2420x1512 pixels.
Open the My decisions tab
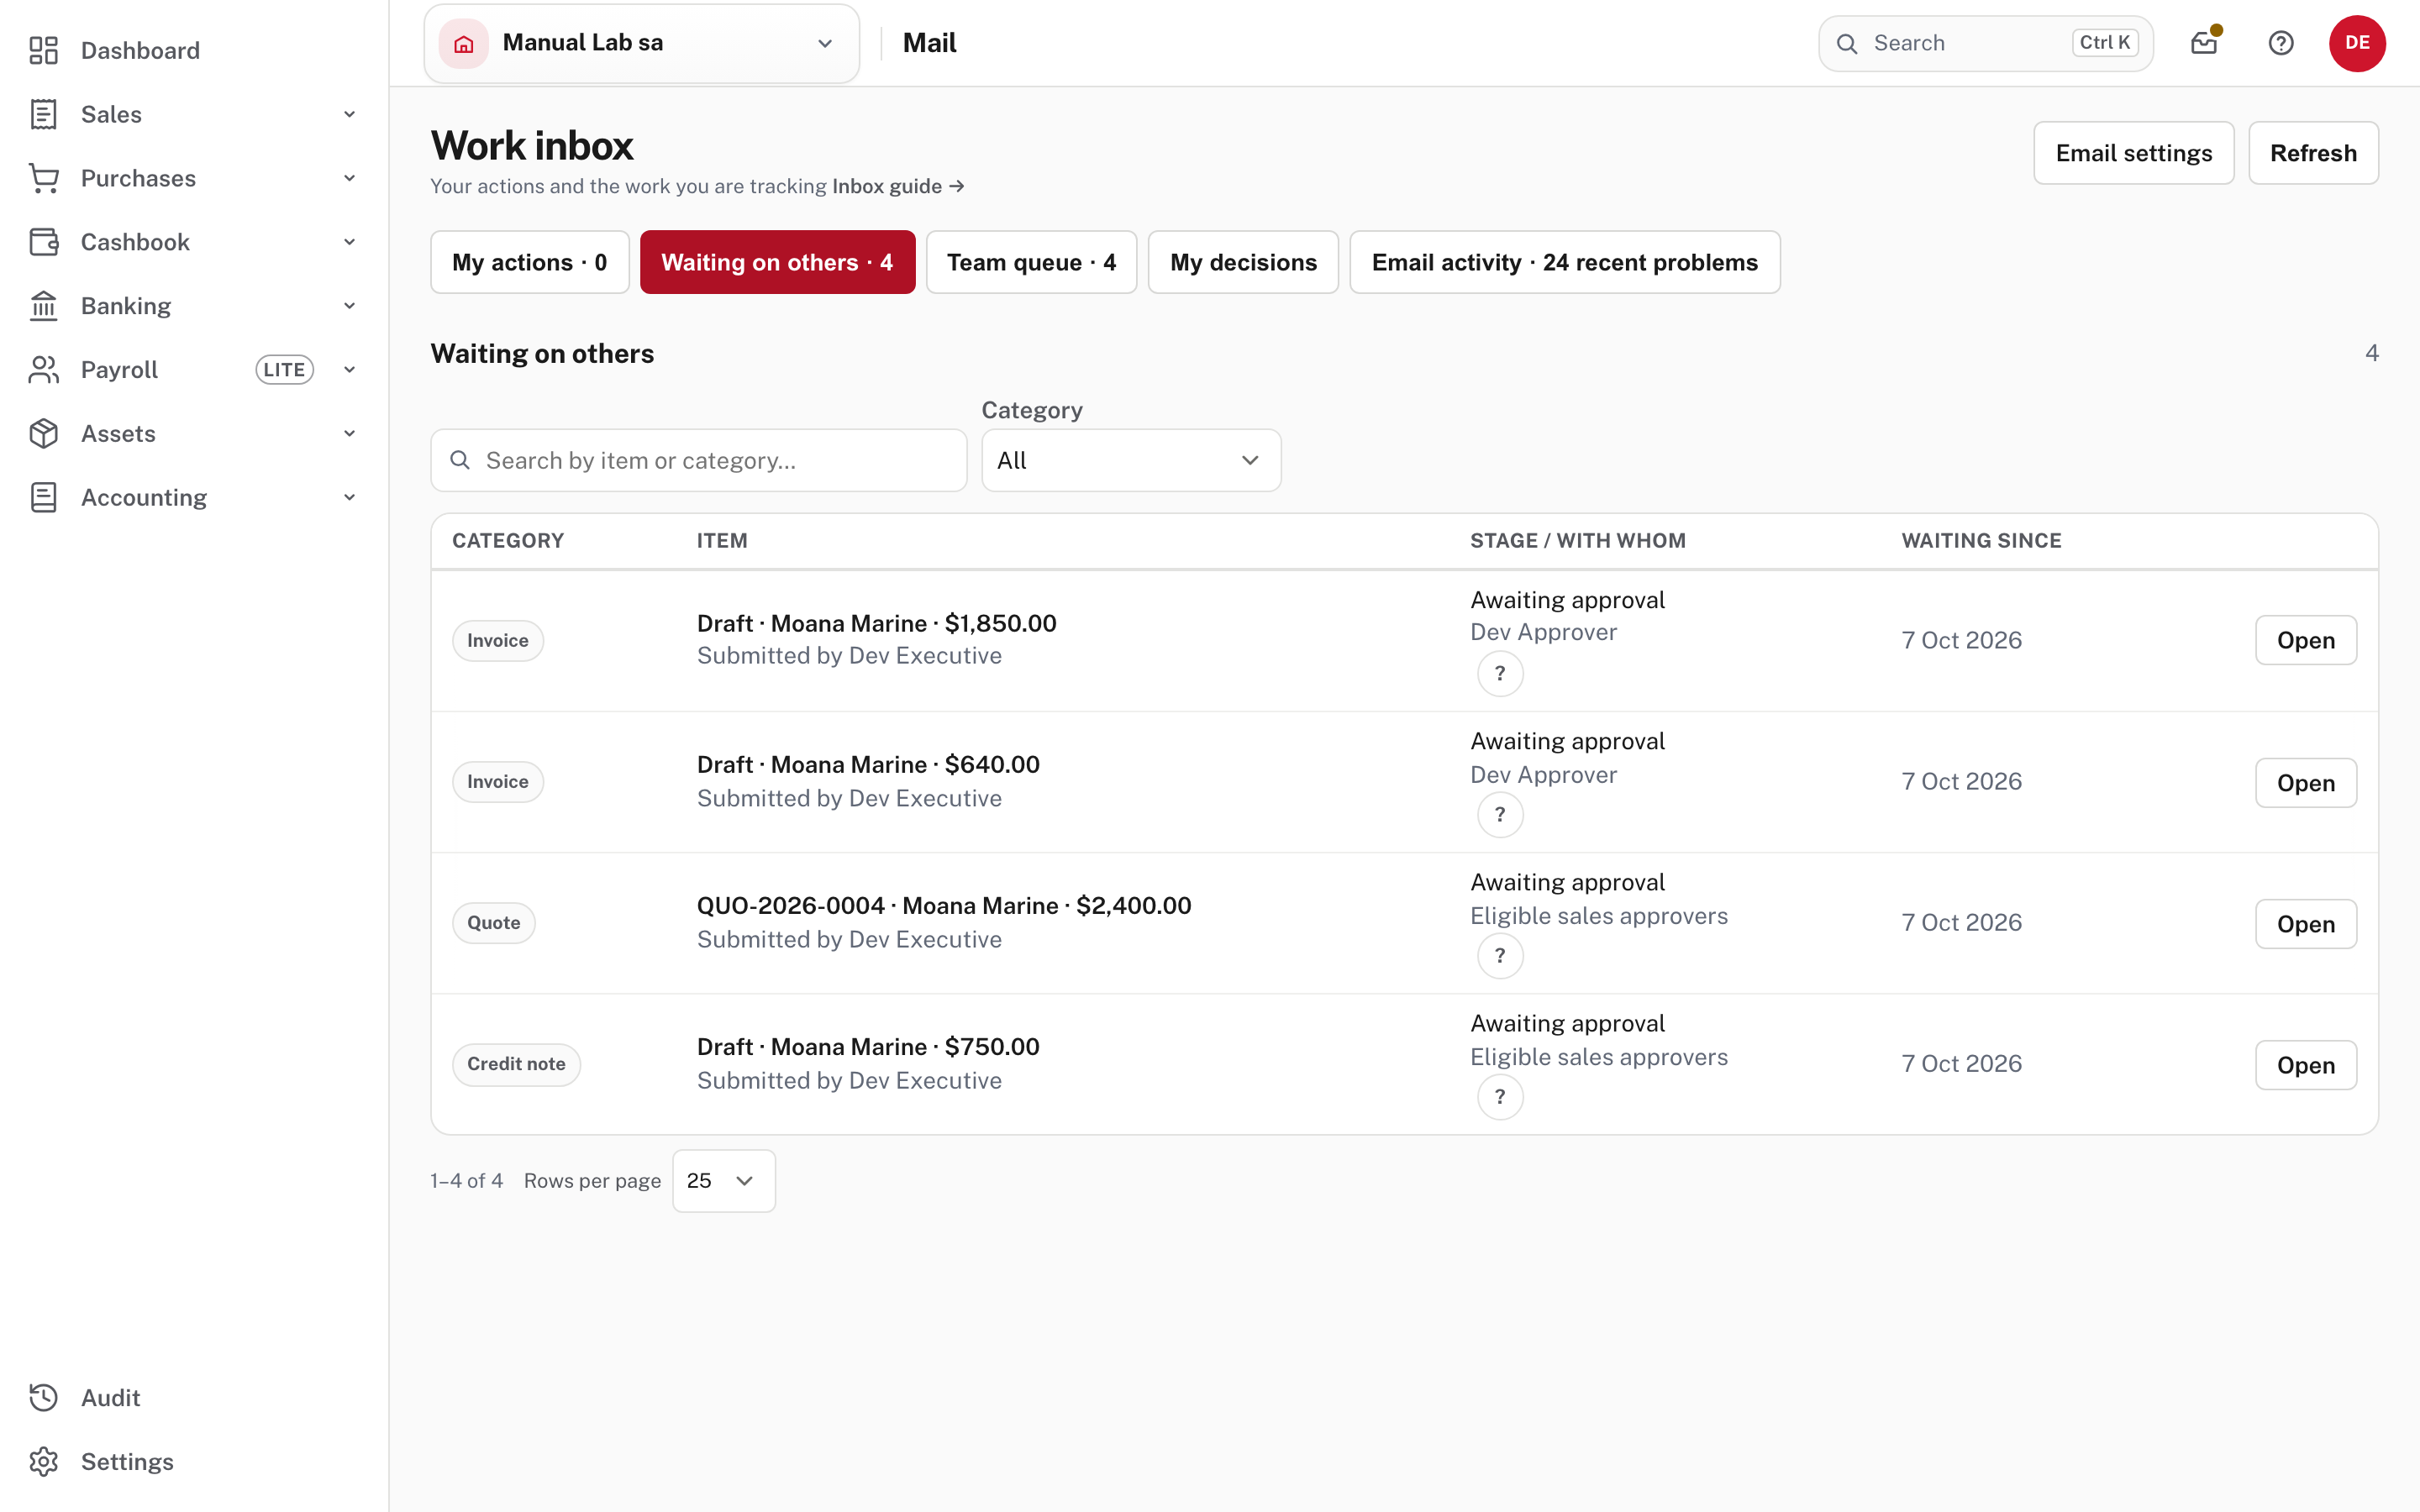[1243, 262]
